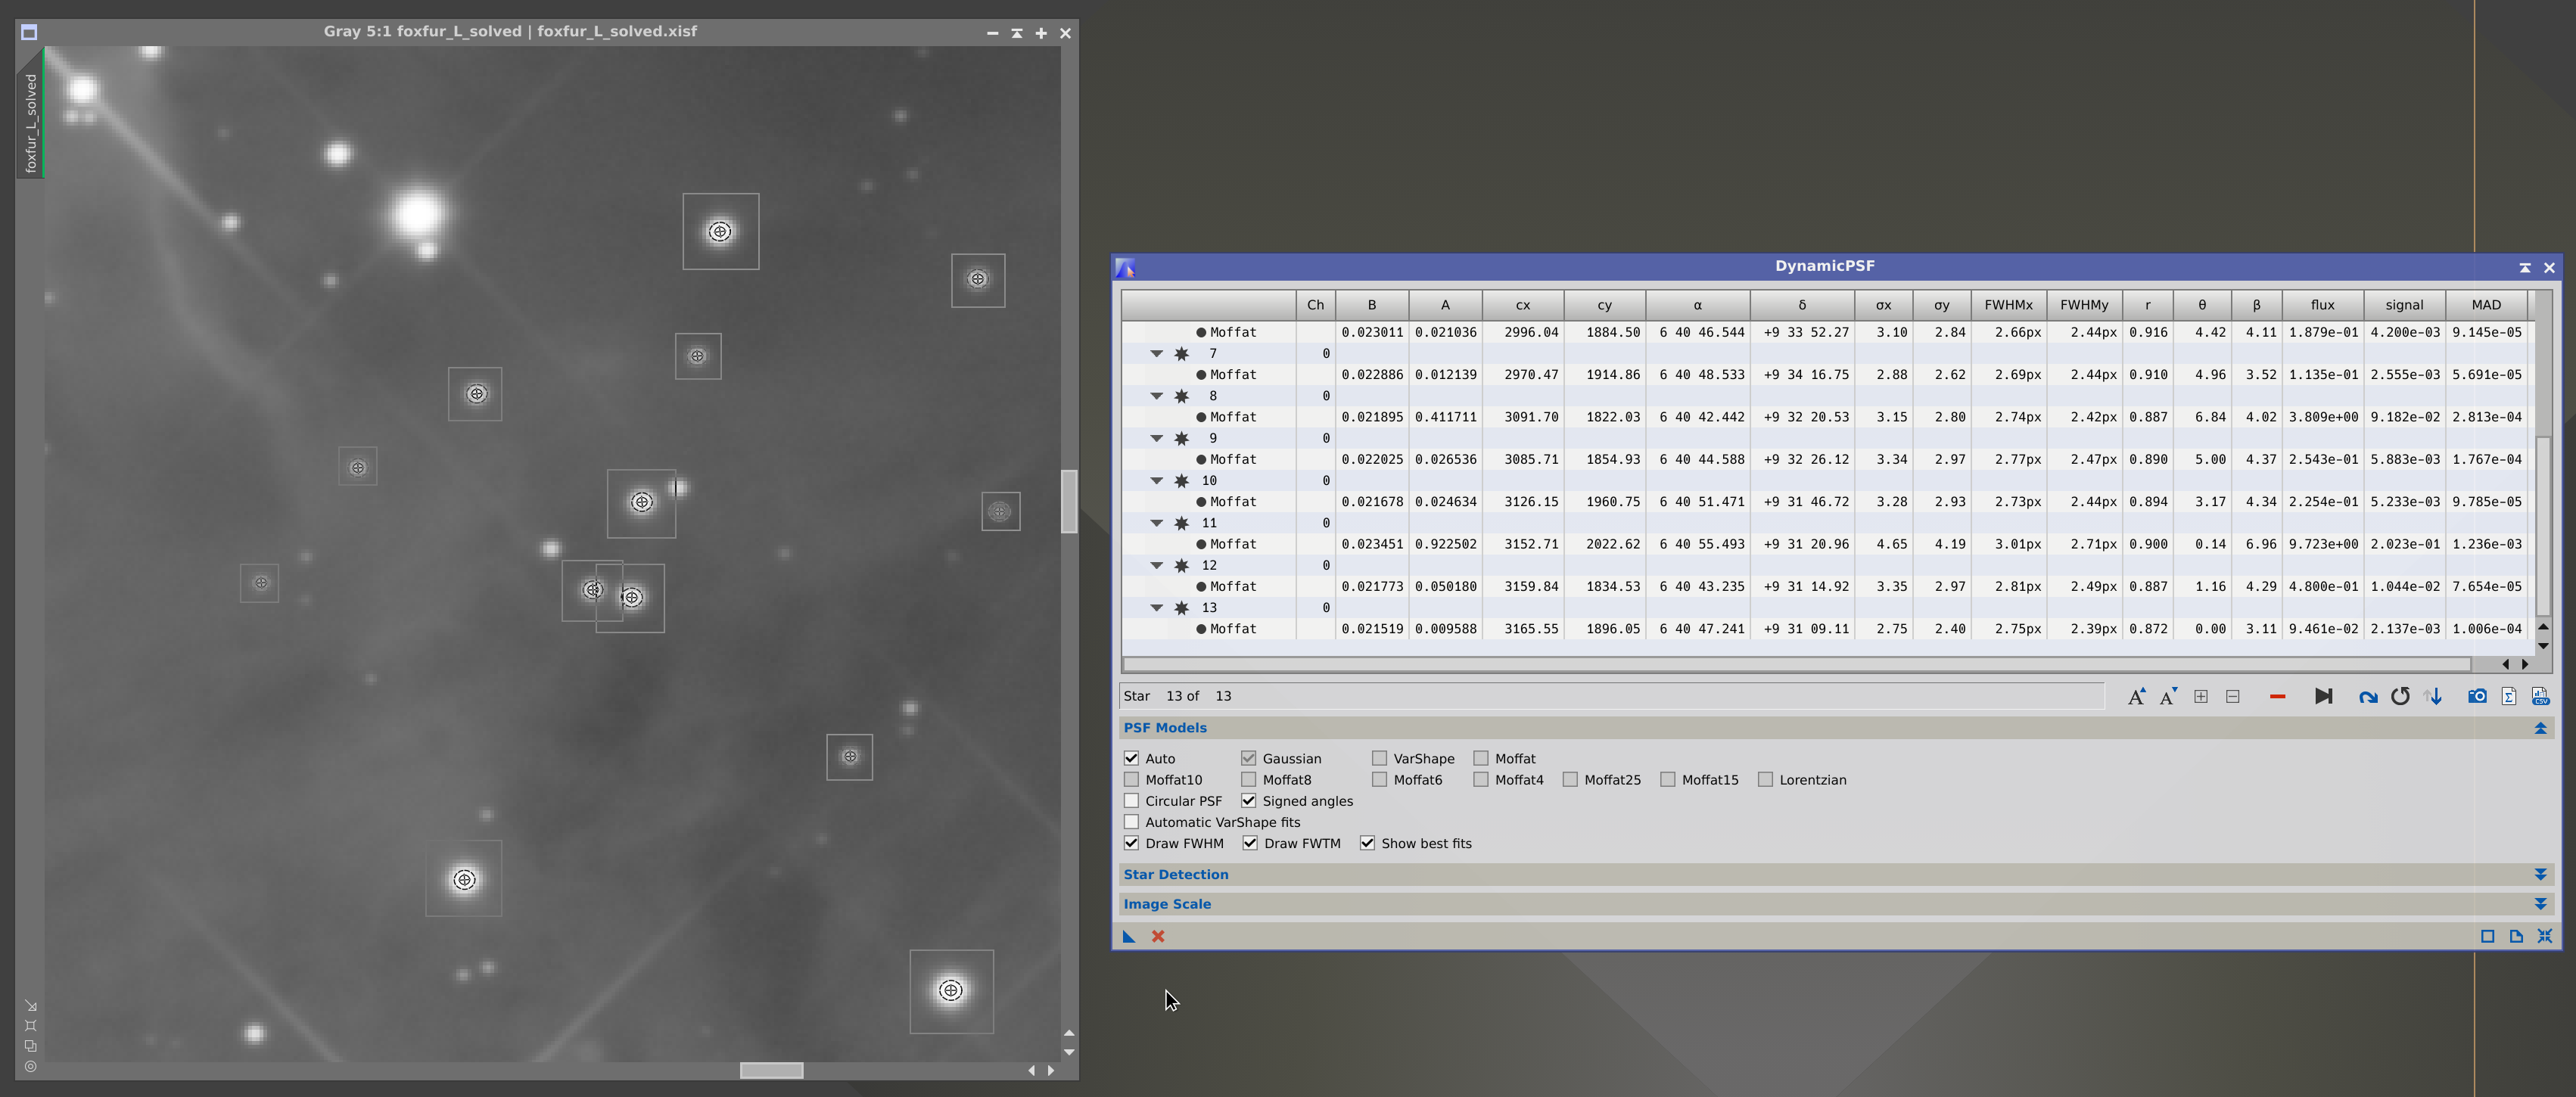Collapse star 7 tree node
The height and width of the screenshot is (1097, 2576).
pyautogui.click(x=1156, y=353)
